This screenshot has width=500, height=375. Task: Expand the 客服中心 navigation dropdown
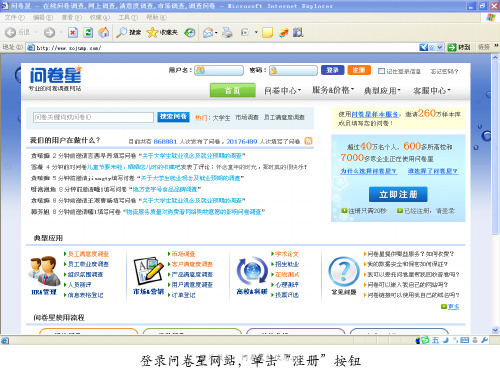(432, 90)
